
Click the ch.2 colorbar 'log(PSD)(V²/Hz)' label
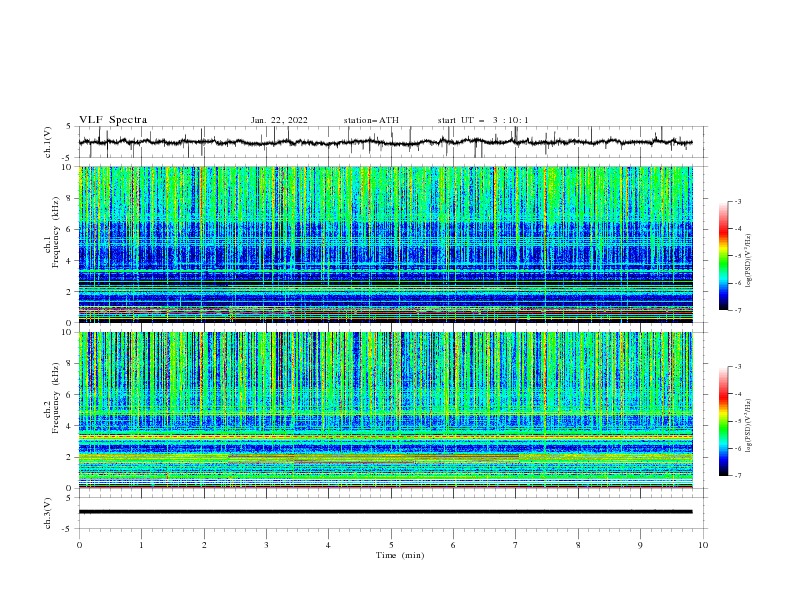coord(748,425)
